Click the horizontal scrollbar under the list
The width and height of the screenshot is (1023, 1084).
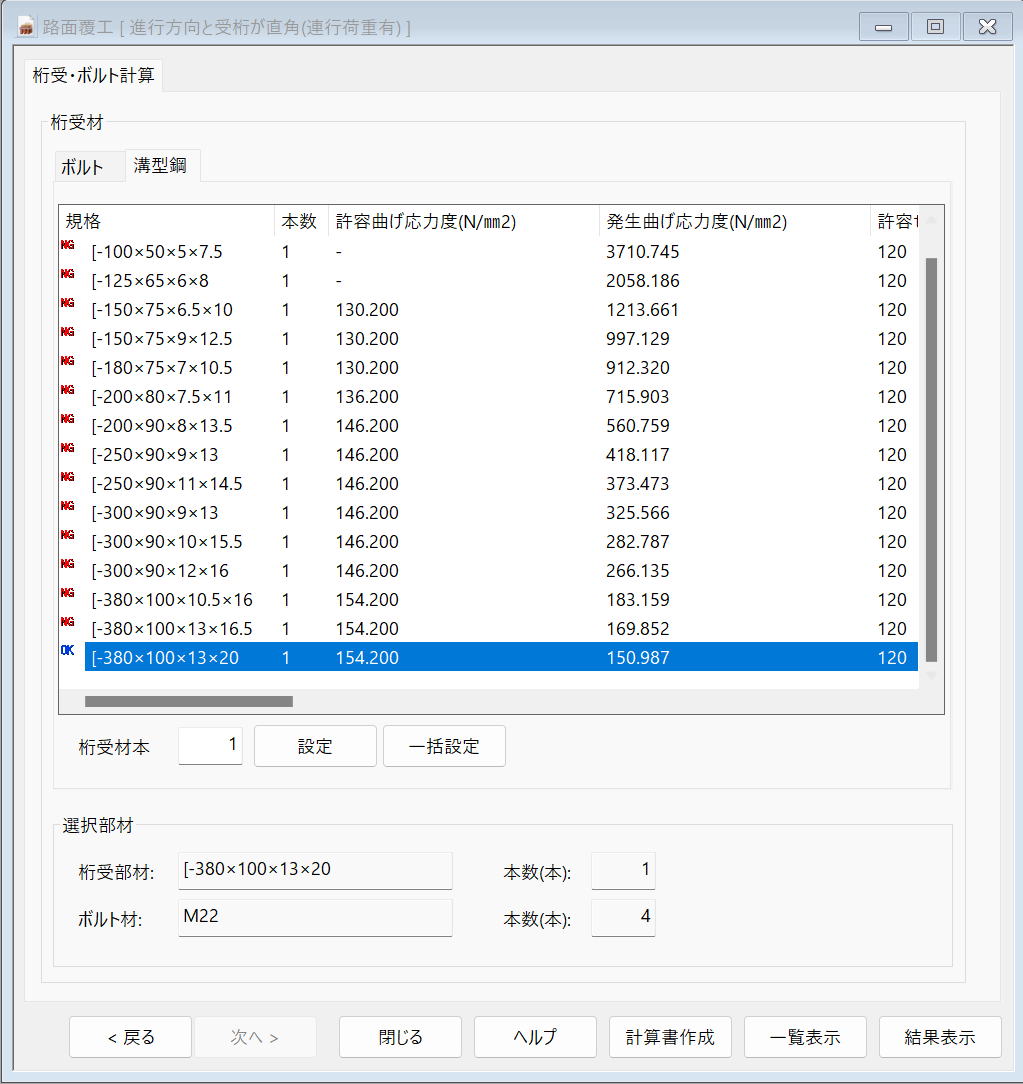[x=188, y=702]
